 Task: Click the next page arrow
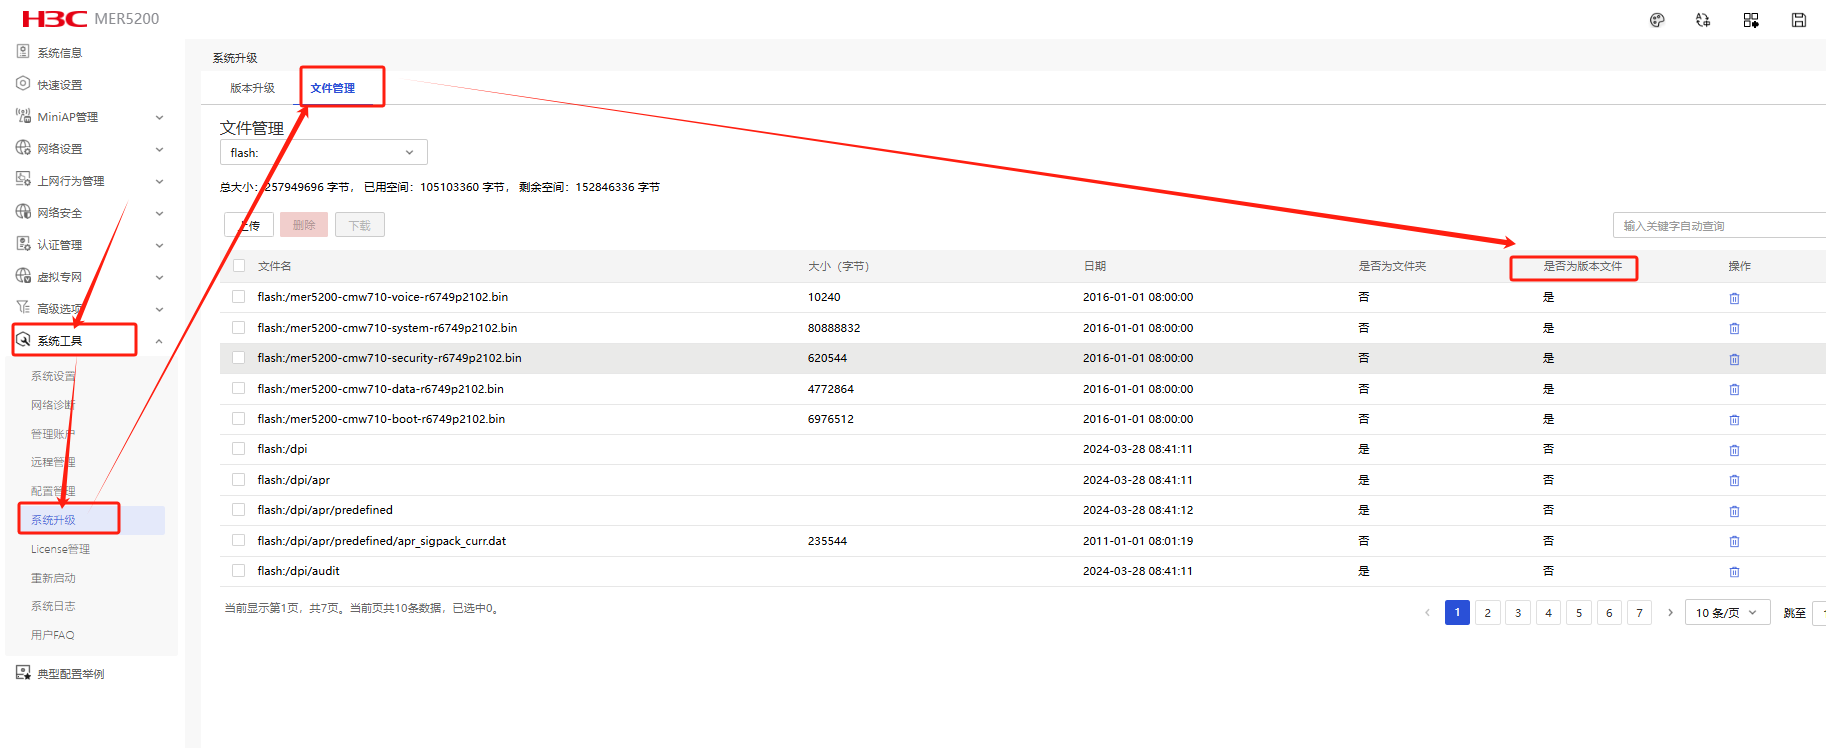pyautogui.click(x=1670, y=612)
